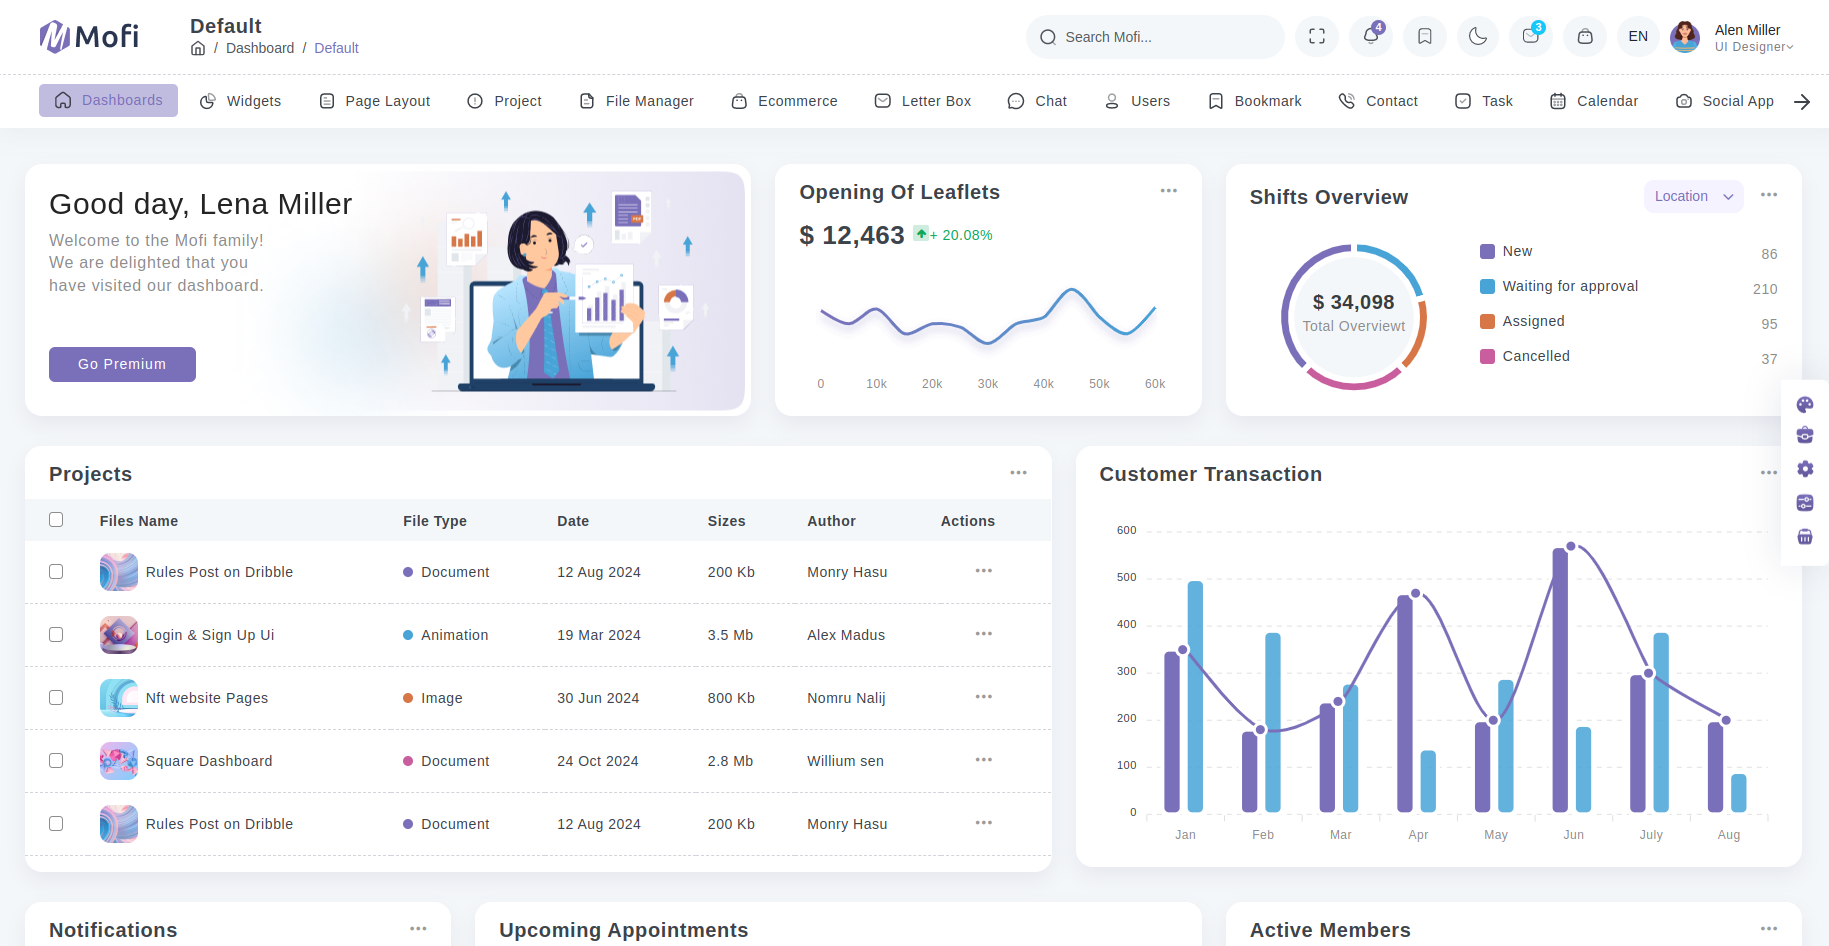Open the color palette customizer icon
This screenshot has width=1829, height=946.
pyautogui.click(x=1805, y=405)
